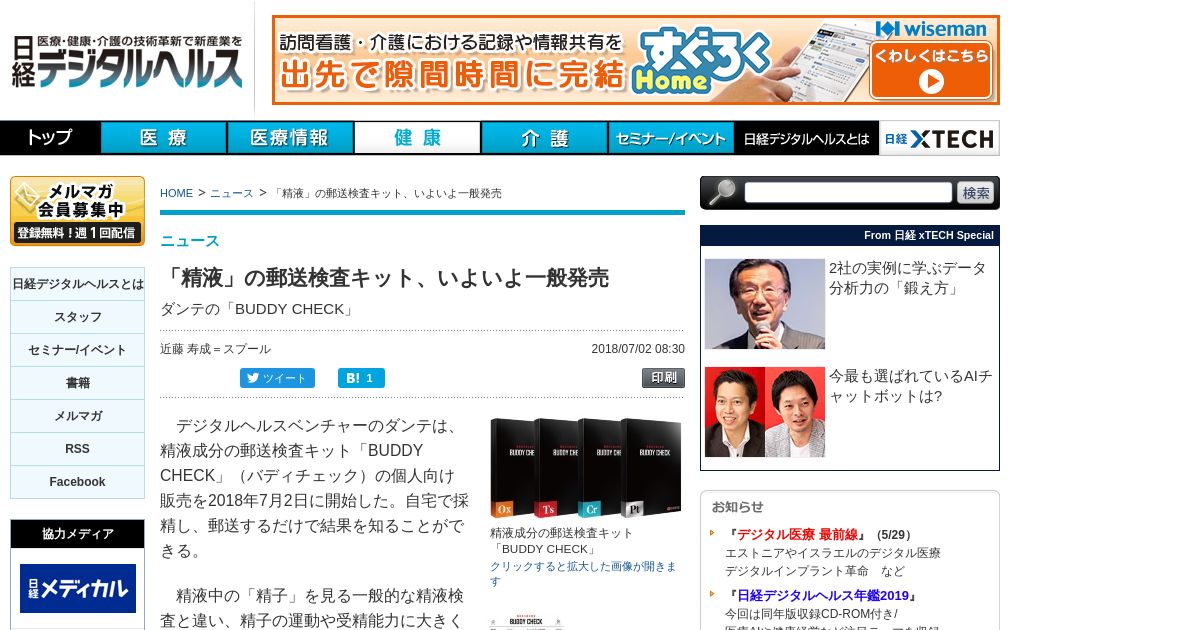
Task: Click the ニュース breadcrumb link
Action: [x=232, y=193]
